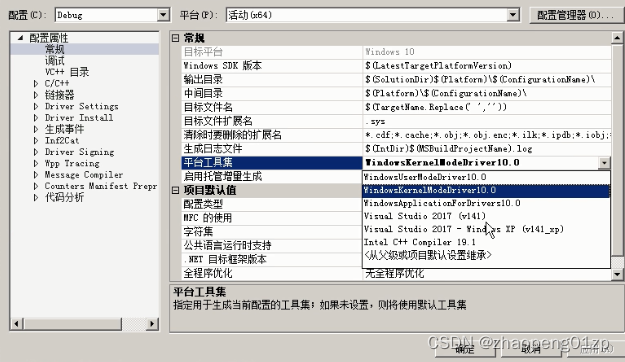The image size is (625, 362).
Task: Choose WindowsUserModeDriver10.0 toolset
Action: coord(486,177)
